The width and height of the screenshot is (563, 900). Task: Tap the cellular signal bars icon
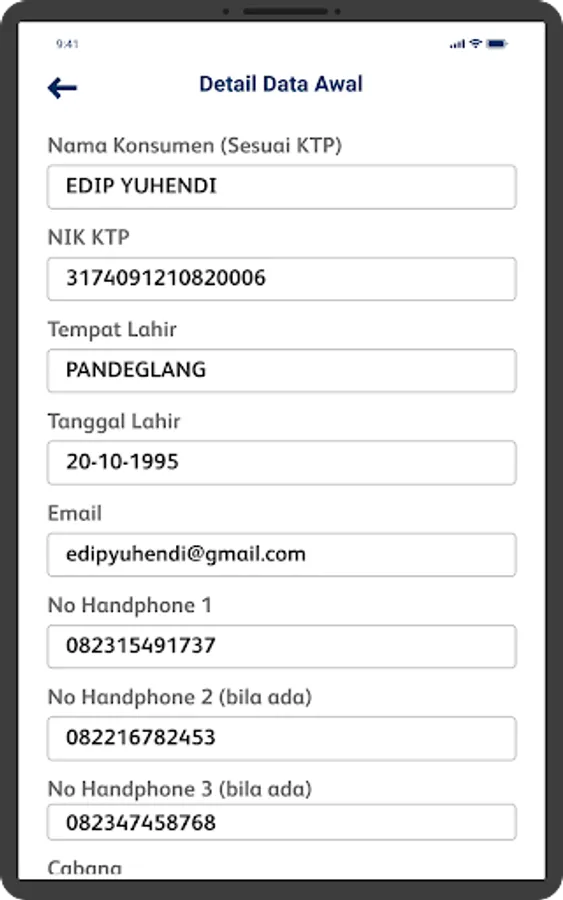coord(457,44)
